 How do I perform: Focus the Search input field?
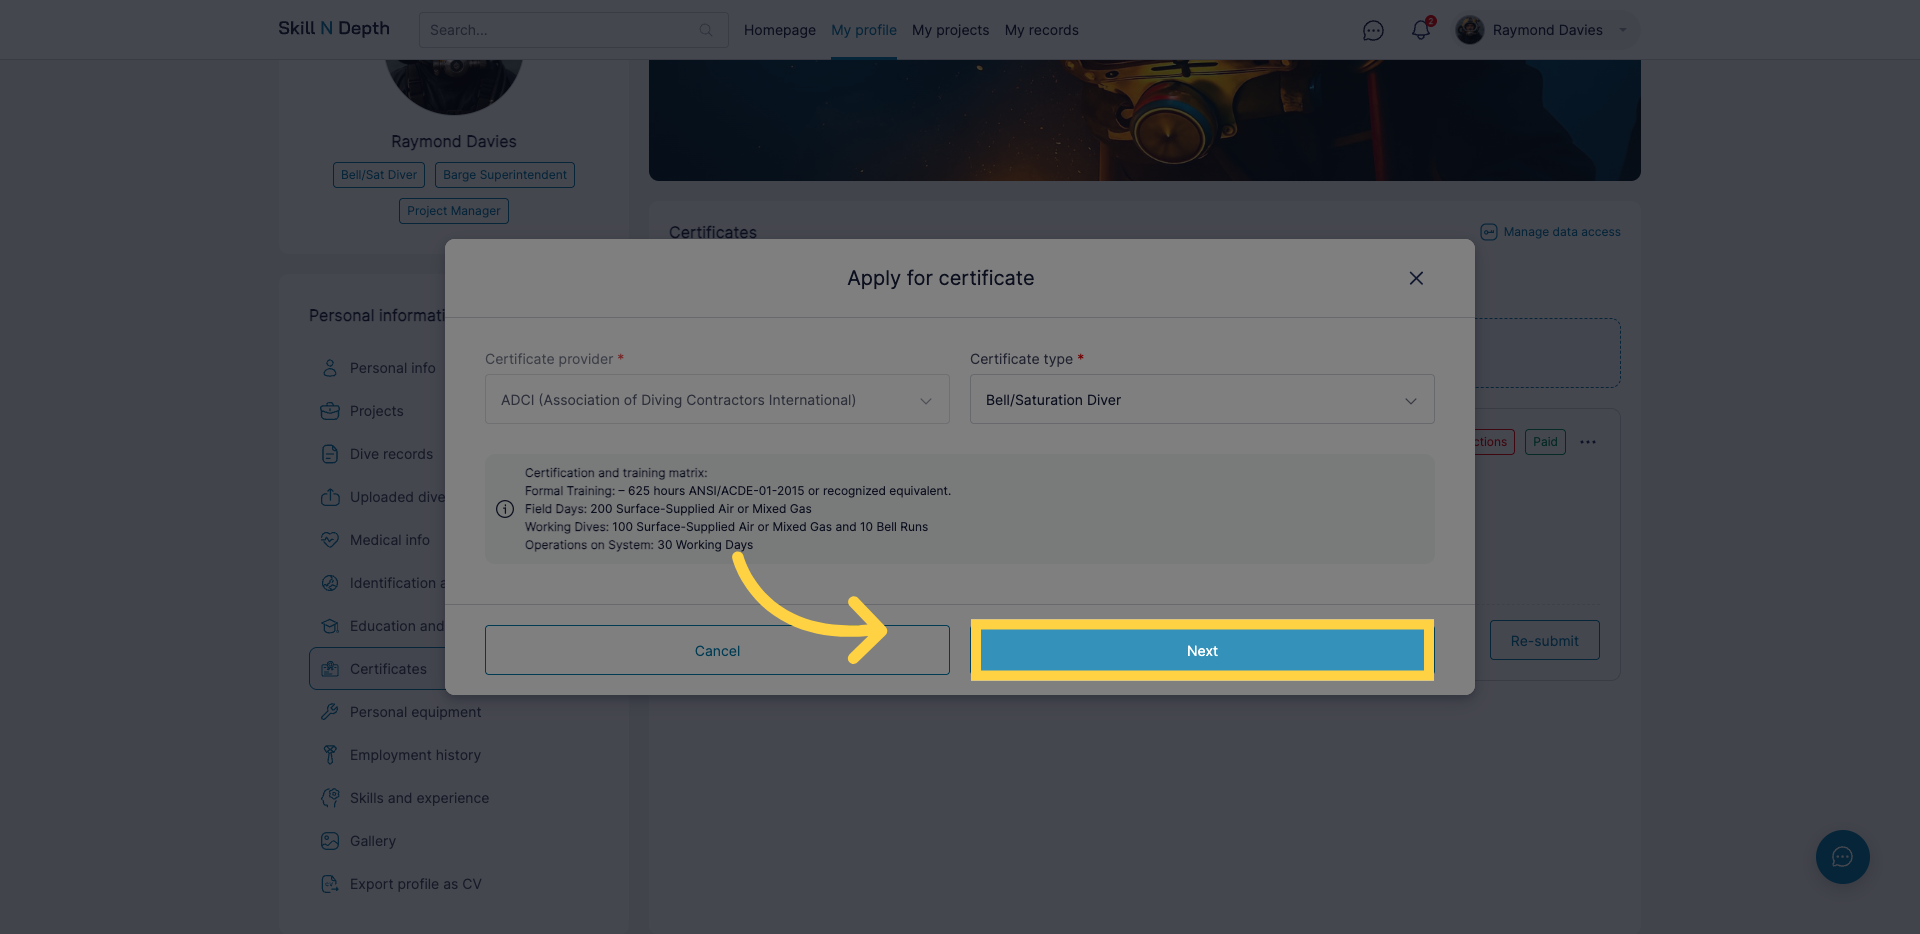point(574,30)
